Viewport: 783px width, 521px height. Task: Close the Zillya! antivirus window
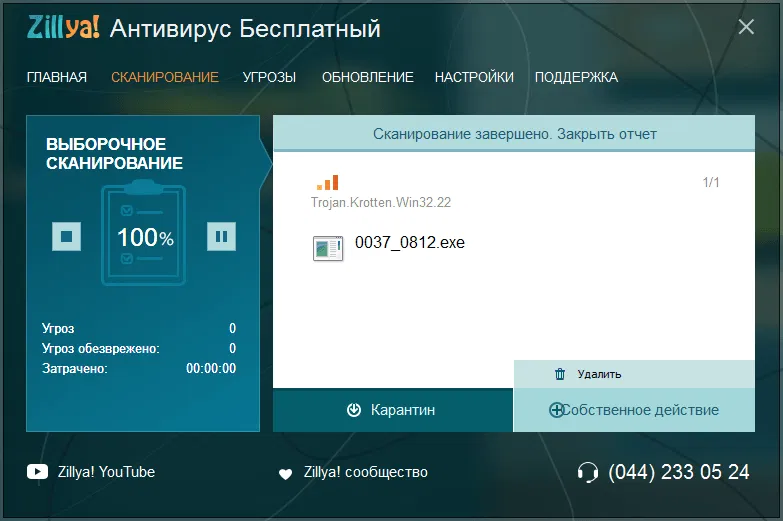(x=746, y=26)
